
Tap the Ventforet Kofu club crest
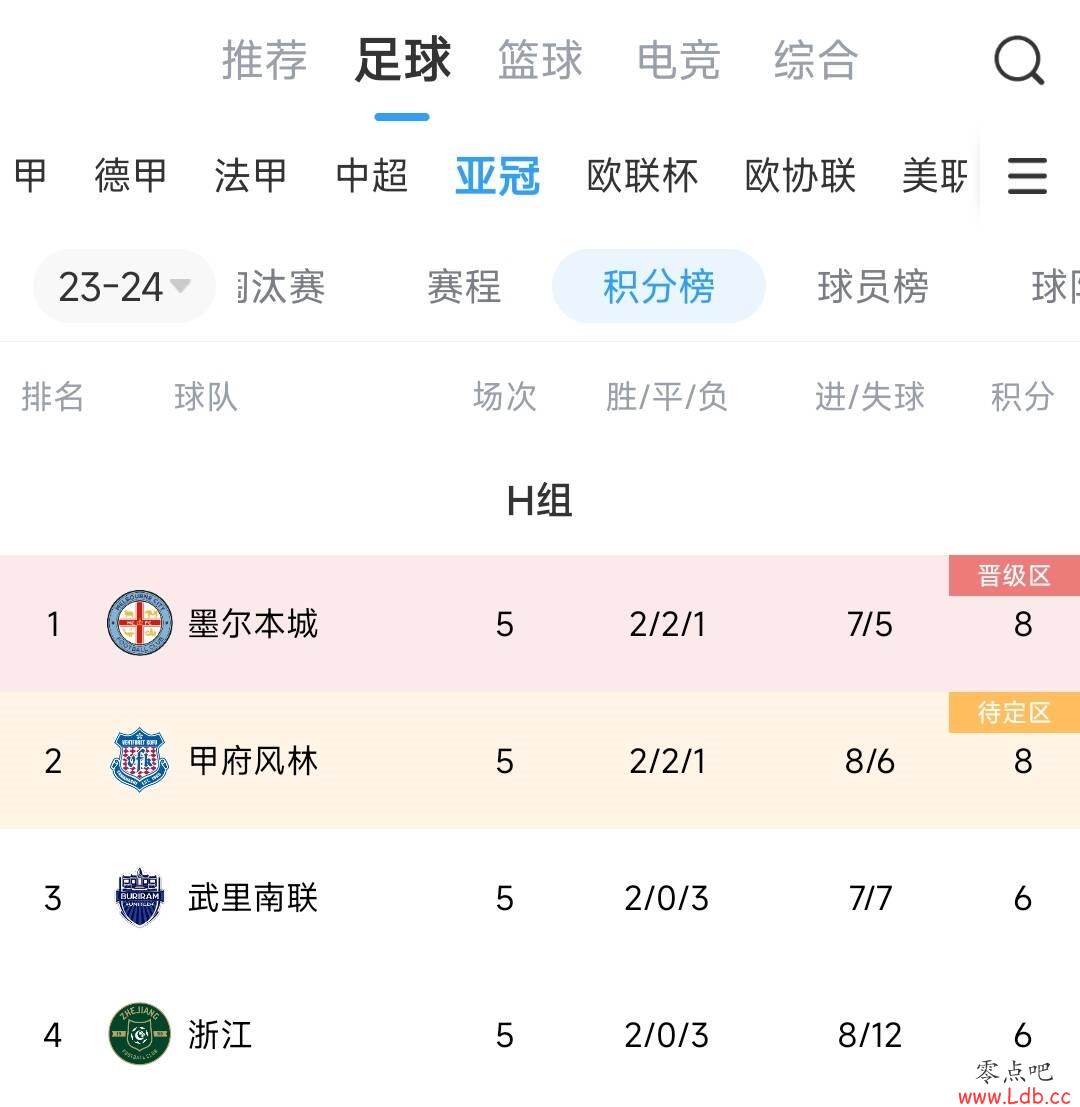click(139, 760)
